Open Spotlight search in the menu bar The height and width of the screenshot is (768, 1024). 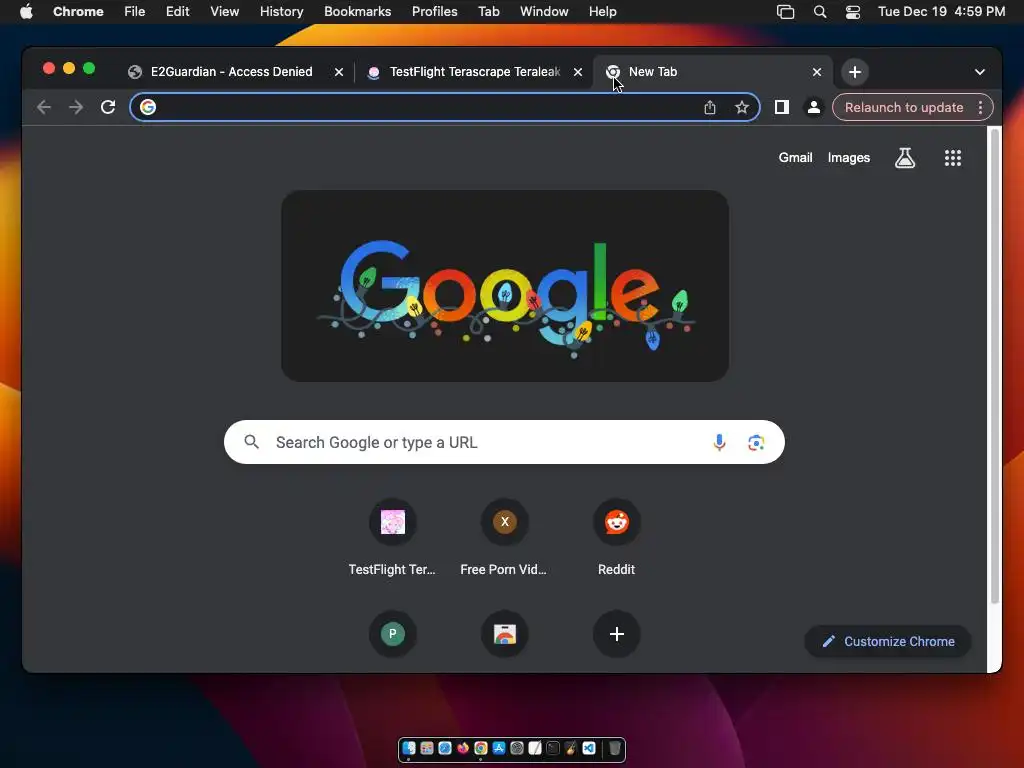point(820,12)
